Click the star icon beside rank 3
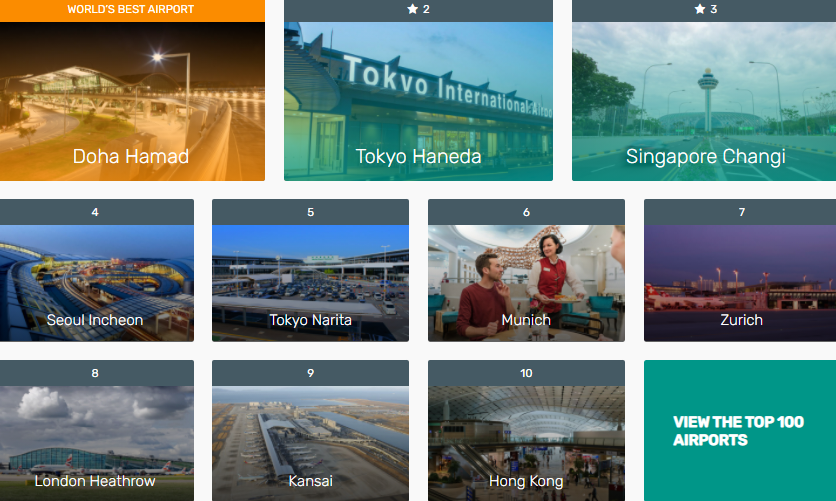Image resolution: width=836 pixels, height=501 pixels. [700, 9]
